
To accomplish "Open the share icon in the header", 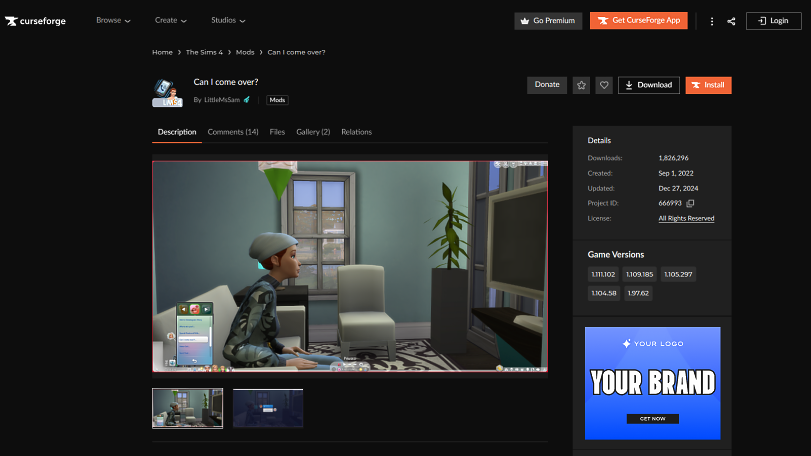I will [731, 21].
